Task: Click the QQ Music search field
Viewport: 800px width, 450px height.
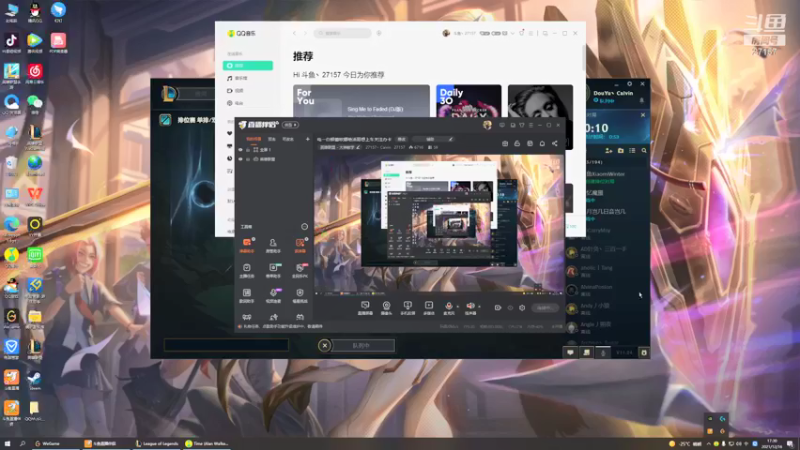Action: pyautogui.click(x=342, y=33)
